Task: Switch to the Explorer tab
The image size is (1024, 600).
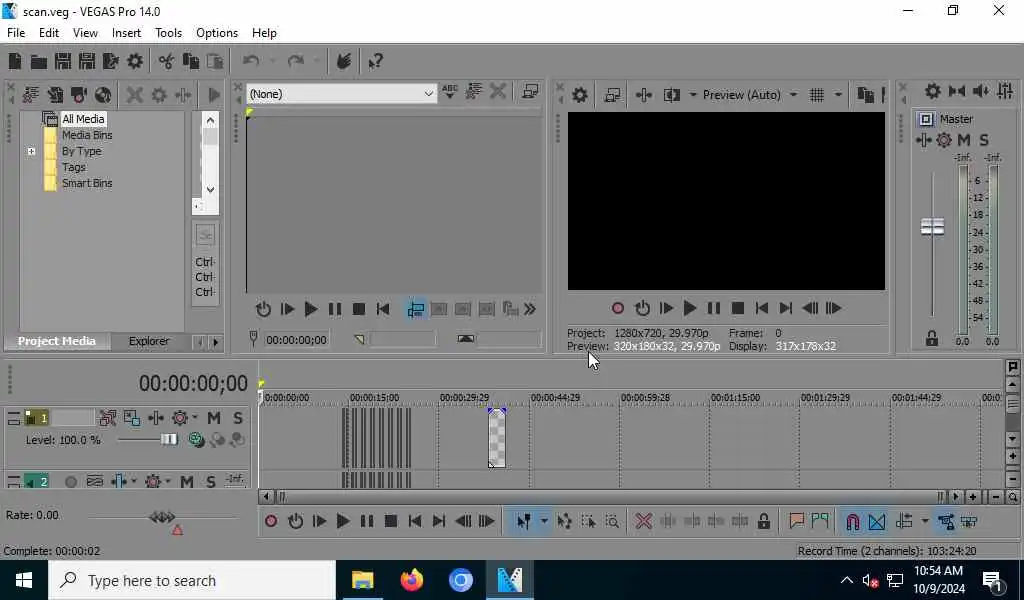Action: click(149, 341)
